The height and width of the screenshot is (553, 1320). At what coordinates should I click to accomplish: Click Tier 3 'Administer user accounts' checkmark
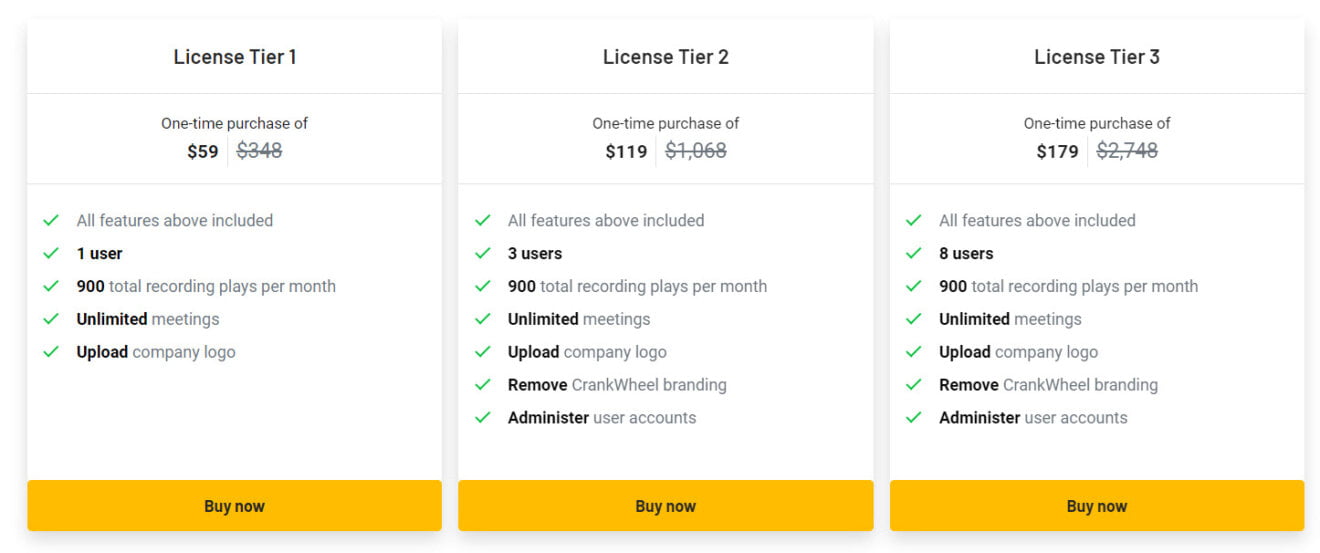point(914,418)
